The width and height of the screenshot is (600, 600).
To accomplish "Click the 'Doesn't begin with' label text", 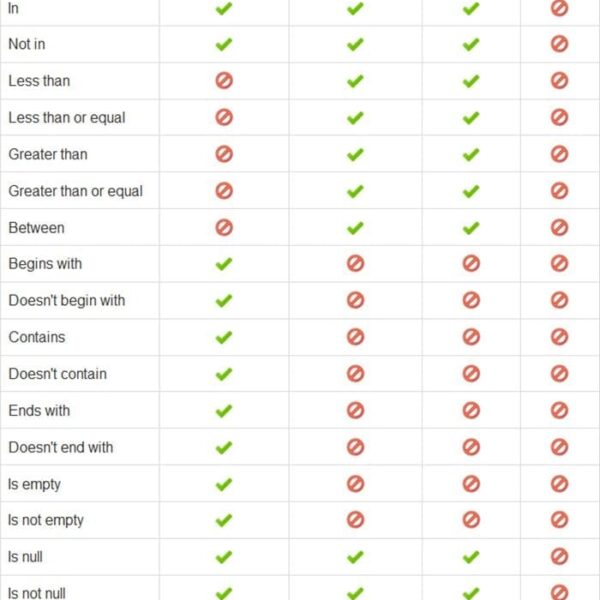I will (67, 300).
